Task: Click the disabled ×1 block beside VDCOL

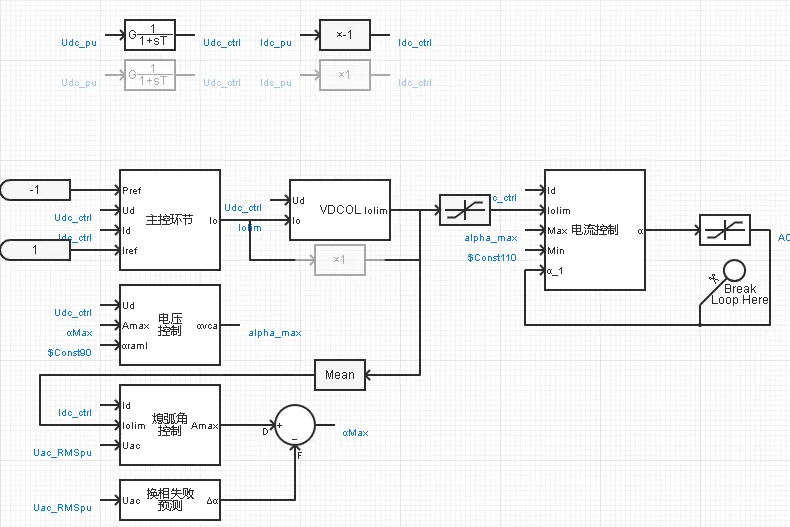Action: (x=339, y=260)
